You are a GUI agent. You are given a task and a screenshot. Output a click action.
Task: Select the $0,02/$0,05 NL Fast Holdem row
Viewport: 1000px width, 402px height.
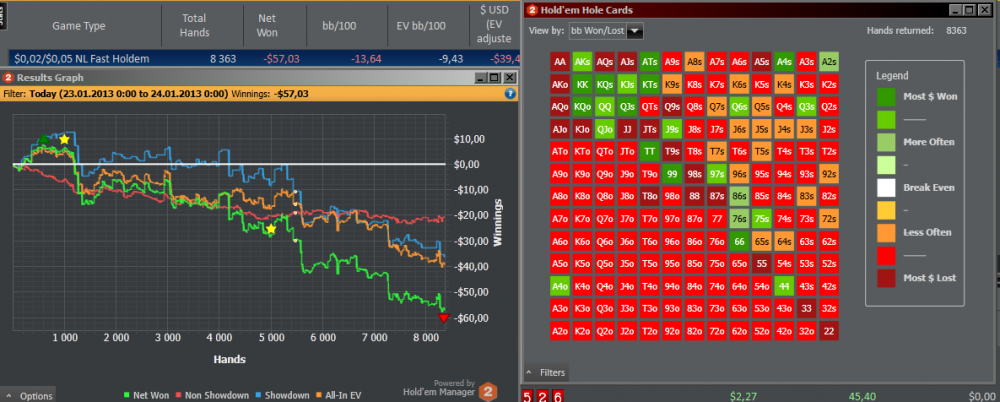coord(80,59)
